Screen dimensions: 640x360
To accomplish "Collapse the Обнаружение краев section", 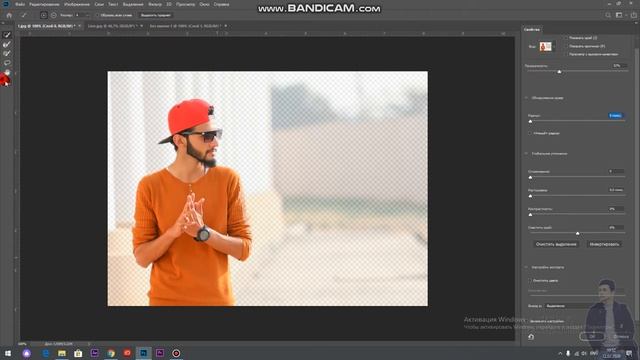I will click(x=526, y=98).
